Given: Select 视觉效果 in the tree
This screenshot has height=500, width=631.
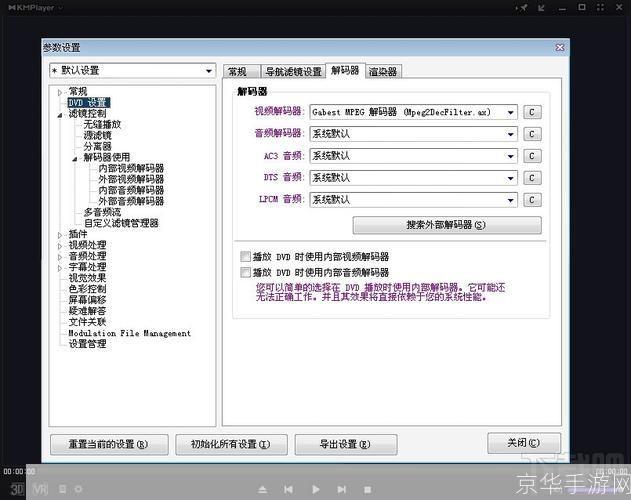Looking at the screenshot, I should [x=87, y=278].
